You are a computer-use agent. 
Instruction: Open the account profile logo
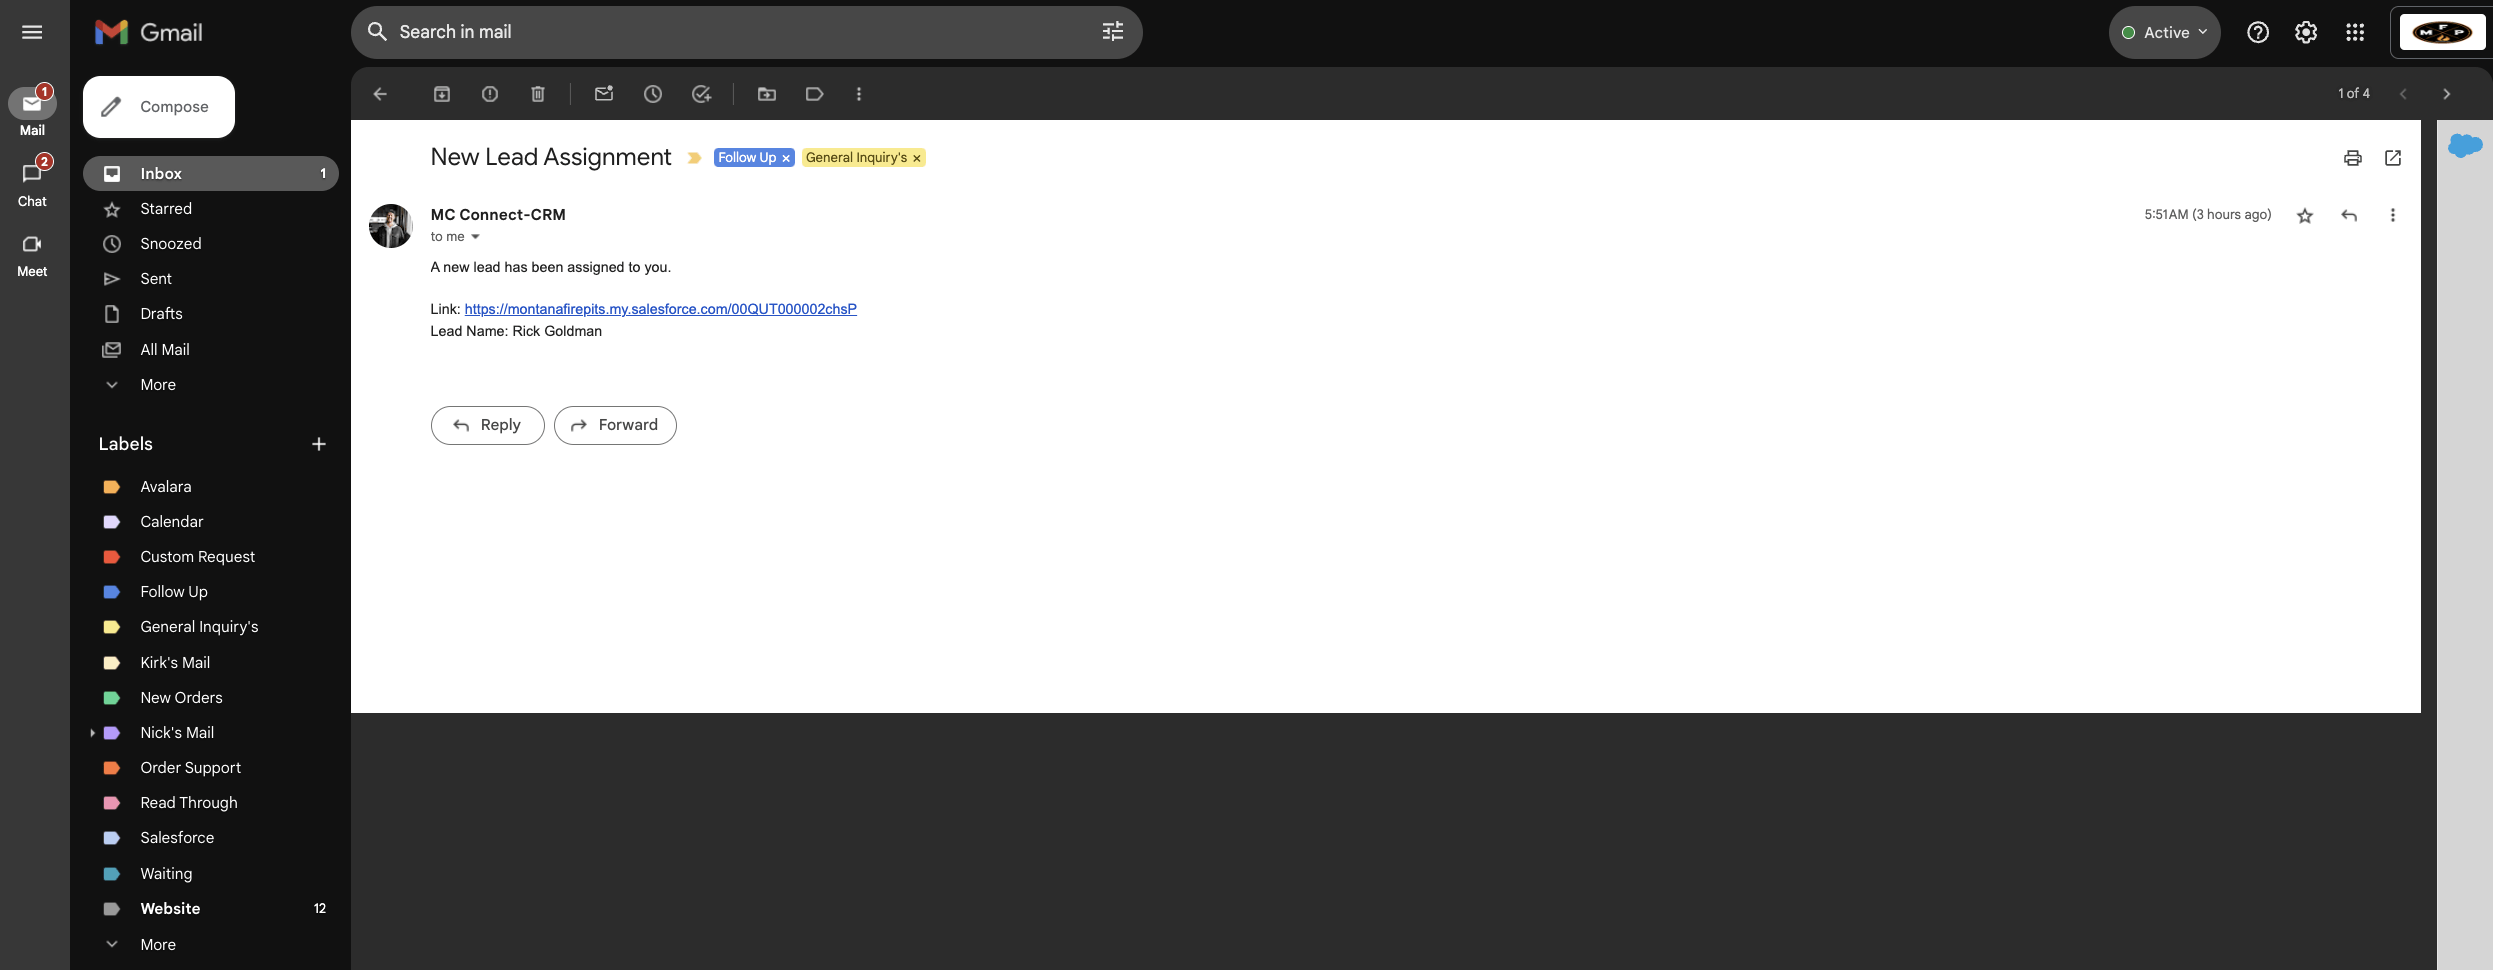tap(2442, 33)
